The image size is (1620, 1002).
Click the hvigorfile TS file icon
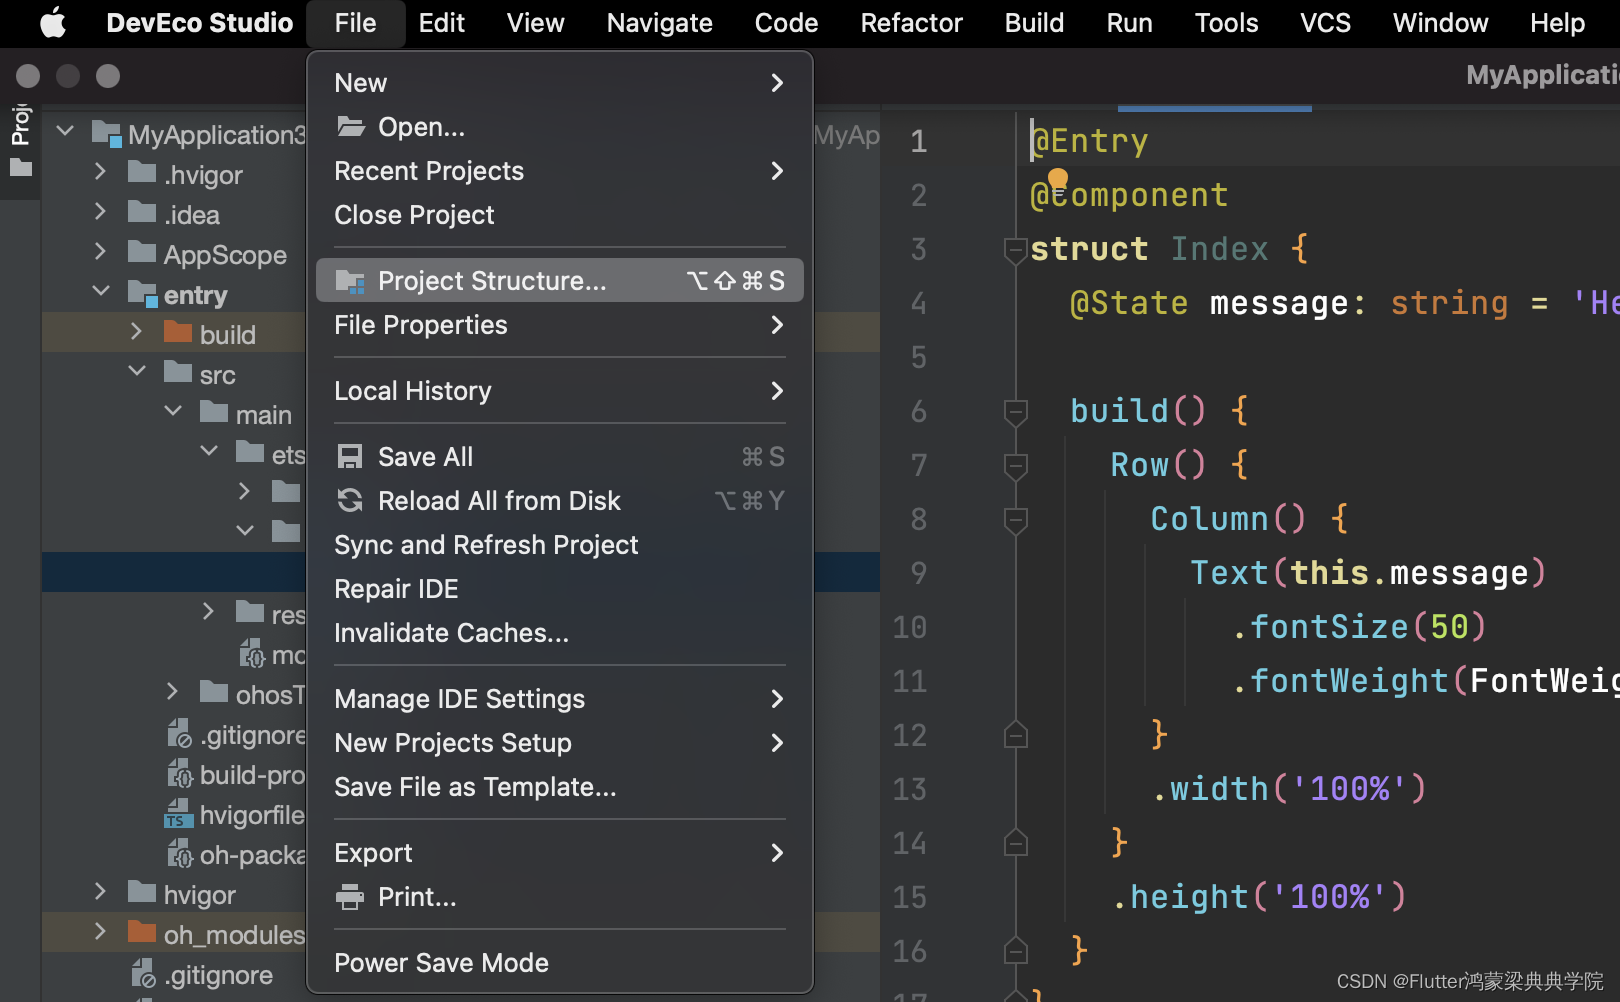178,814
